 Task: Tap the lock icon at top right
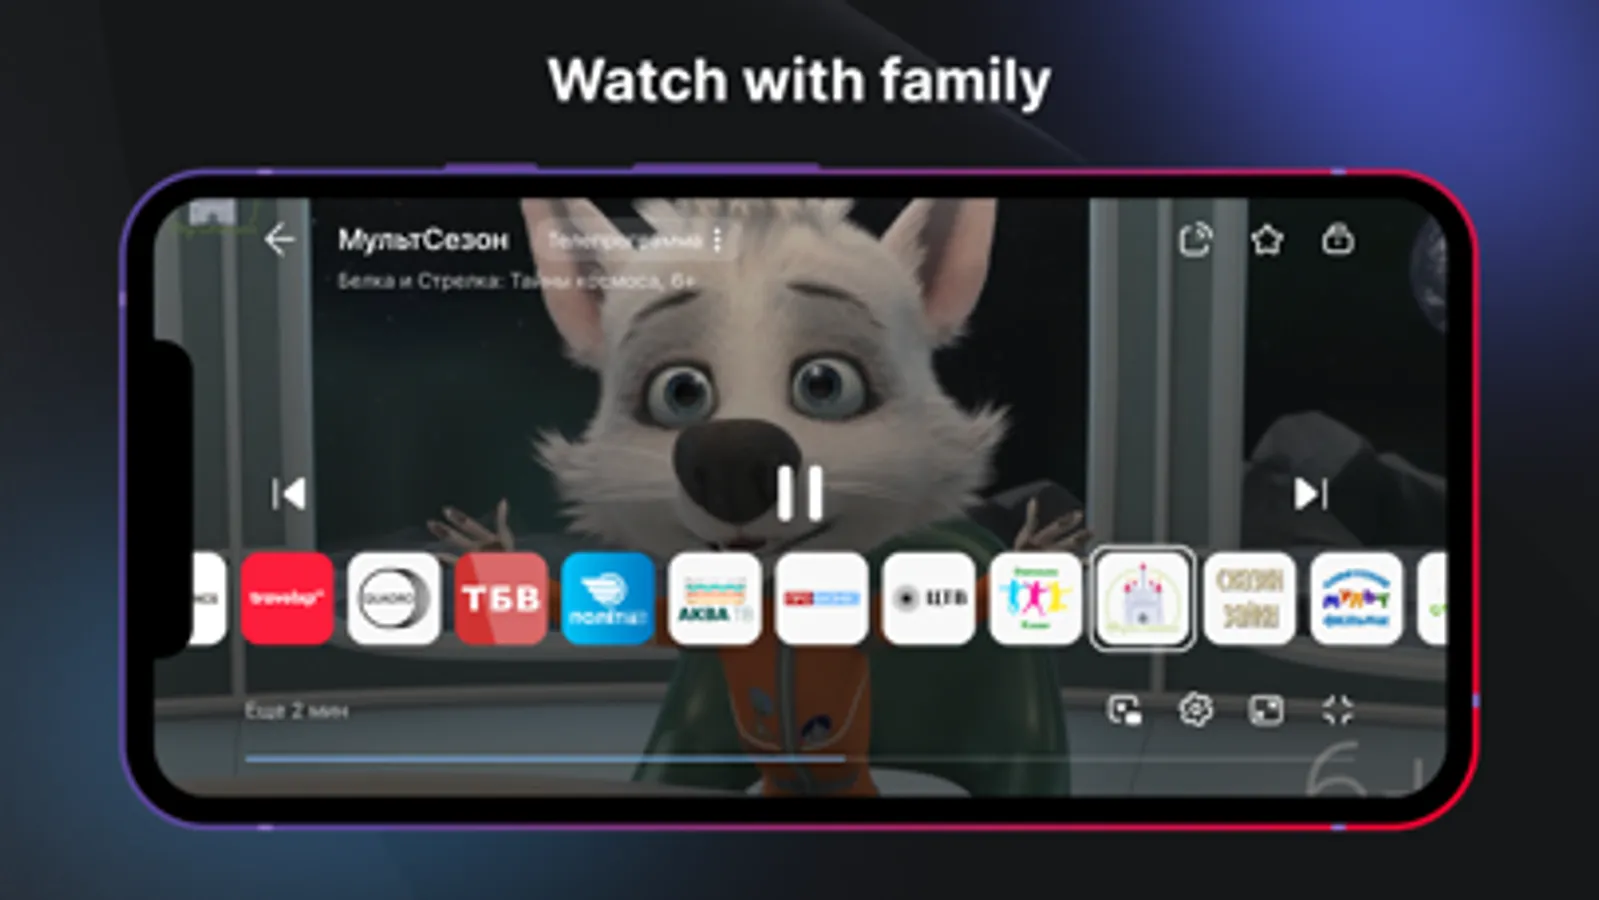coord(1338,239)
